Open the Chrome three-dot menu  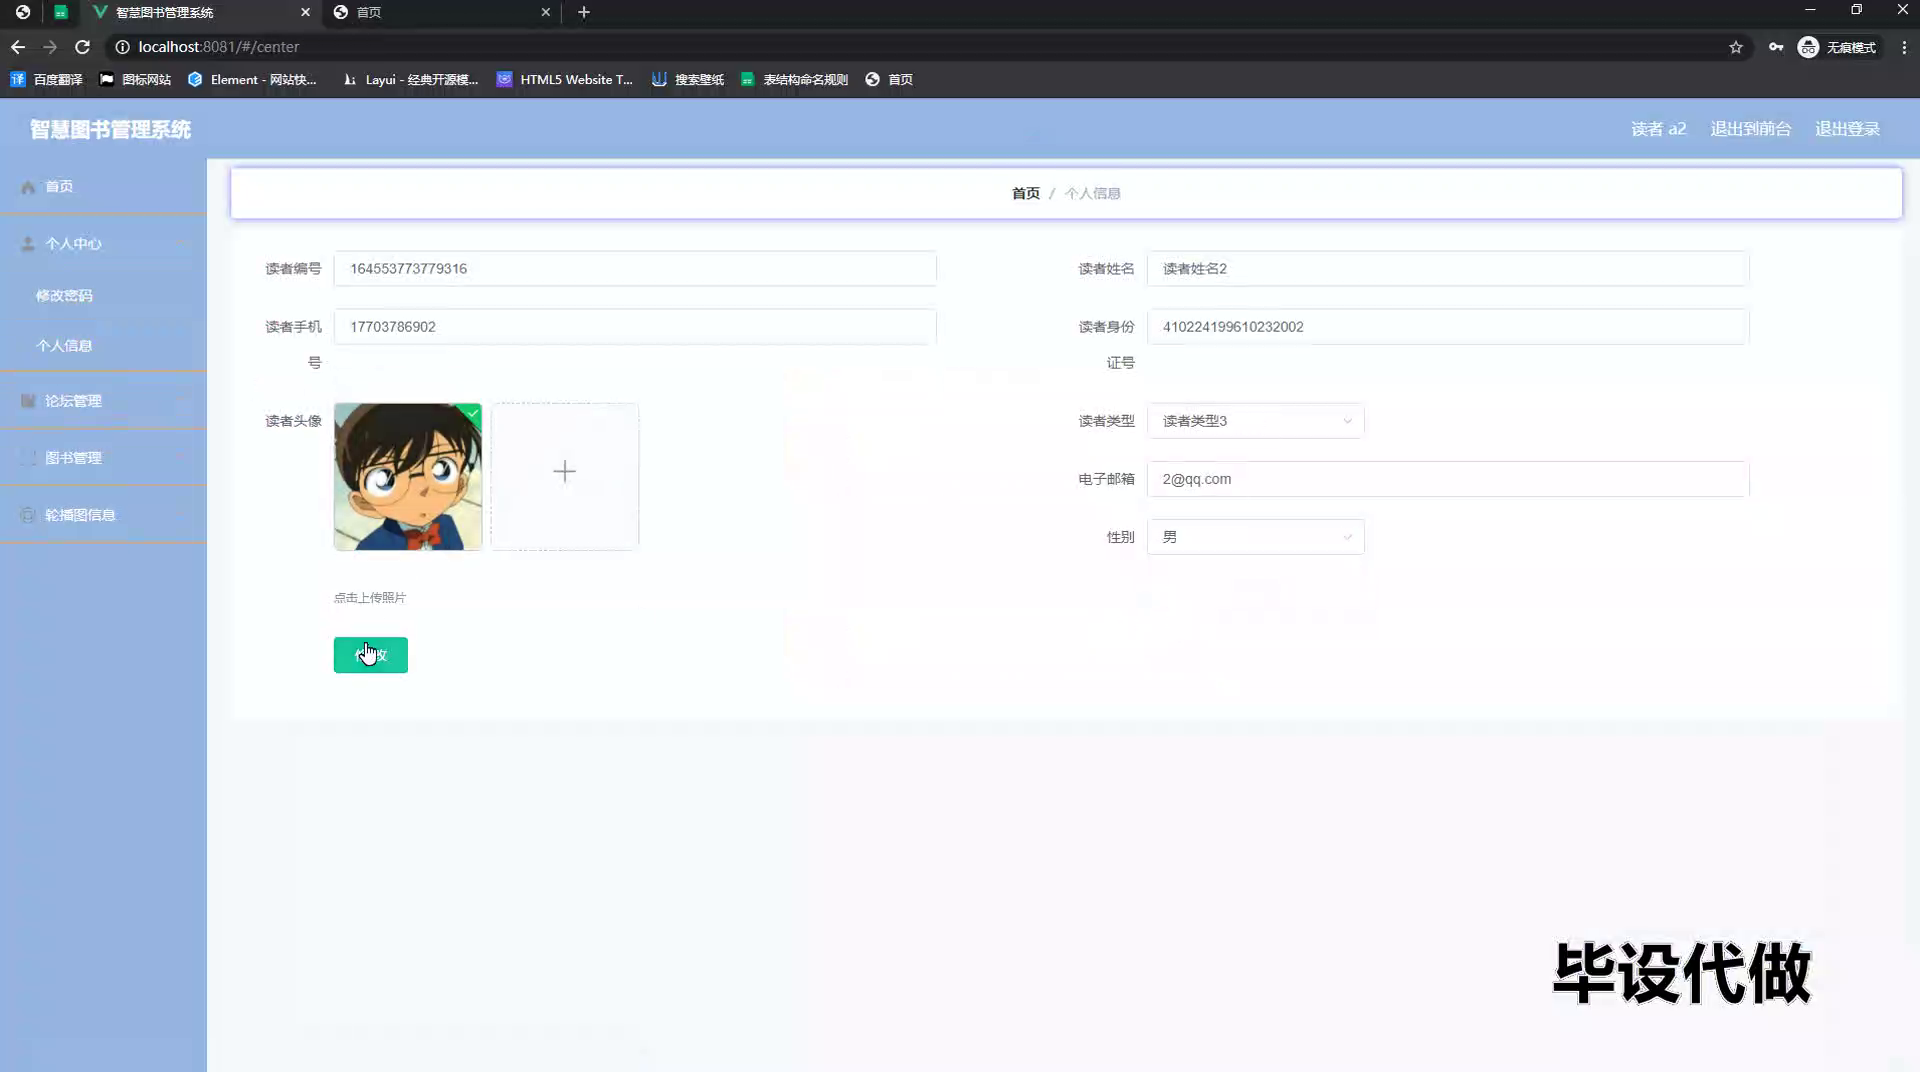[x=1904, y=47]
